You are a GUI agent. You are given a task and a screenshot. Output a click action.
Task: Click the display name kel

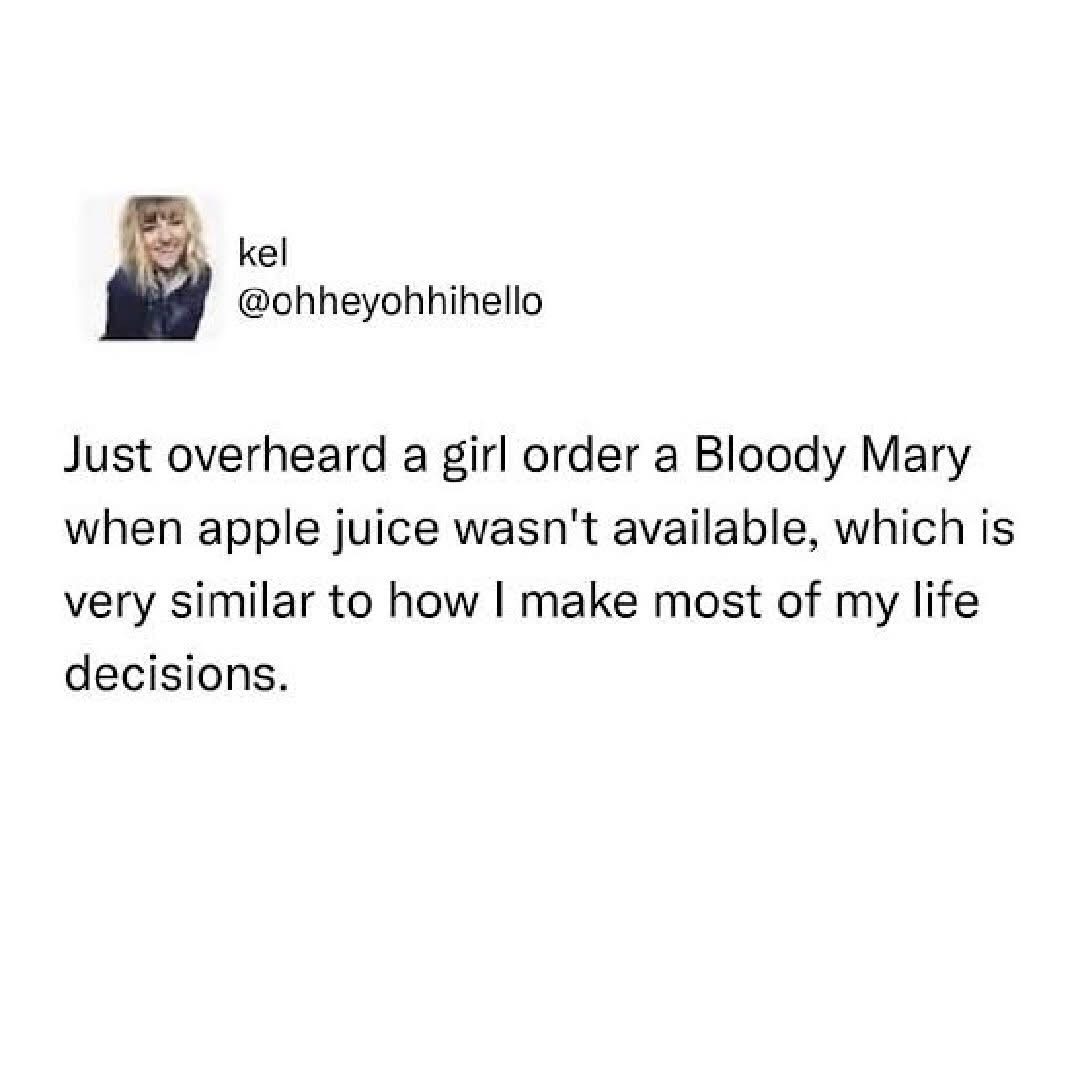[262, 253]
